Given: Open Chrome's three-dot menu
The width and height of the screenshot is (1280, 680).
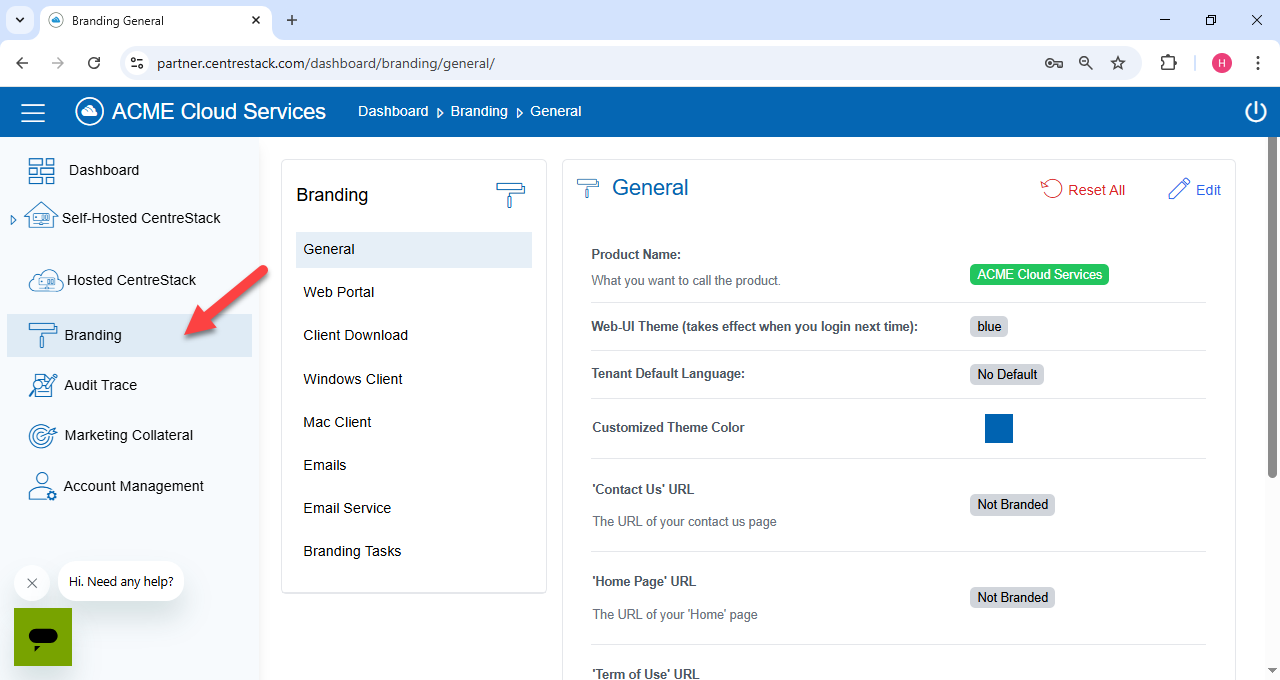Looking at the screenshot, I should [1257, 63].
